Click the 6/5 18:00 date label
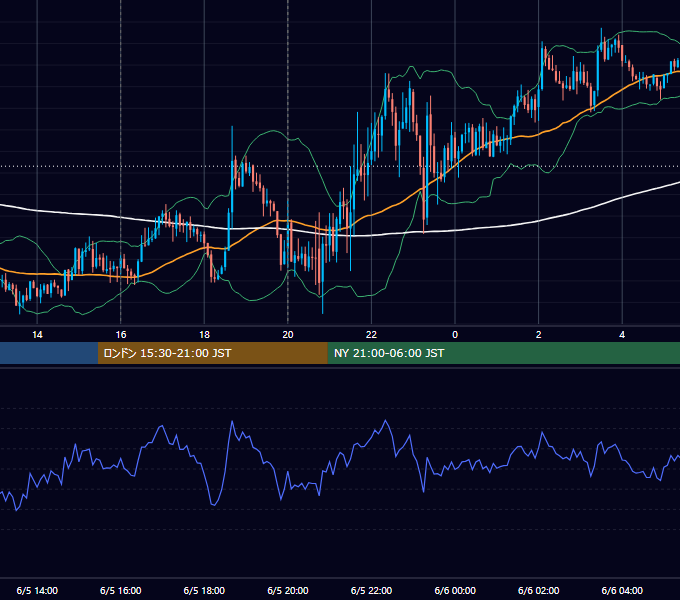Image resolution: width=680 pixels, height=600 pixels. pos(204,590)
